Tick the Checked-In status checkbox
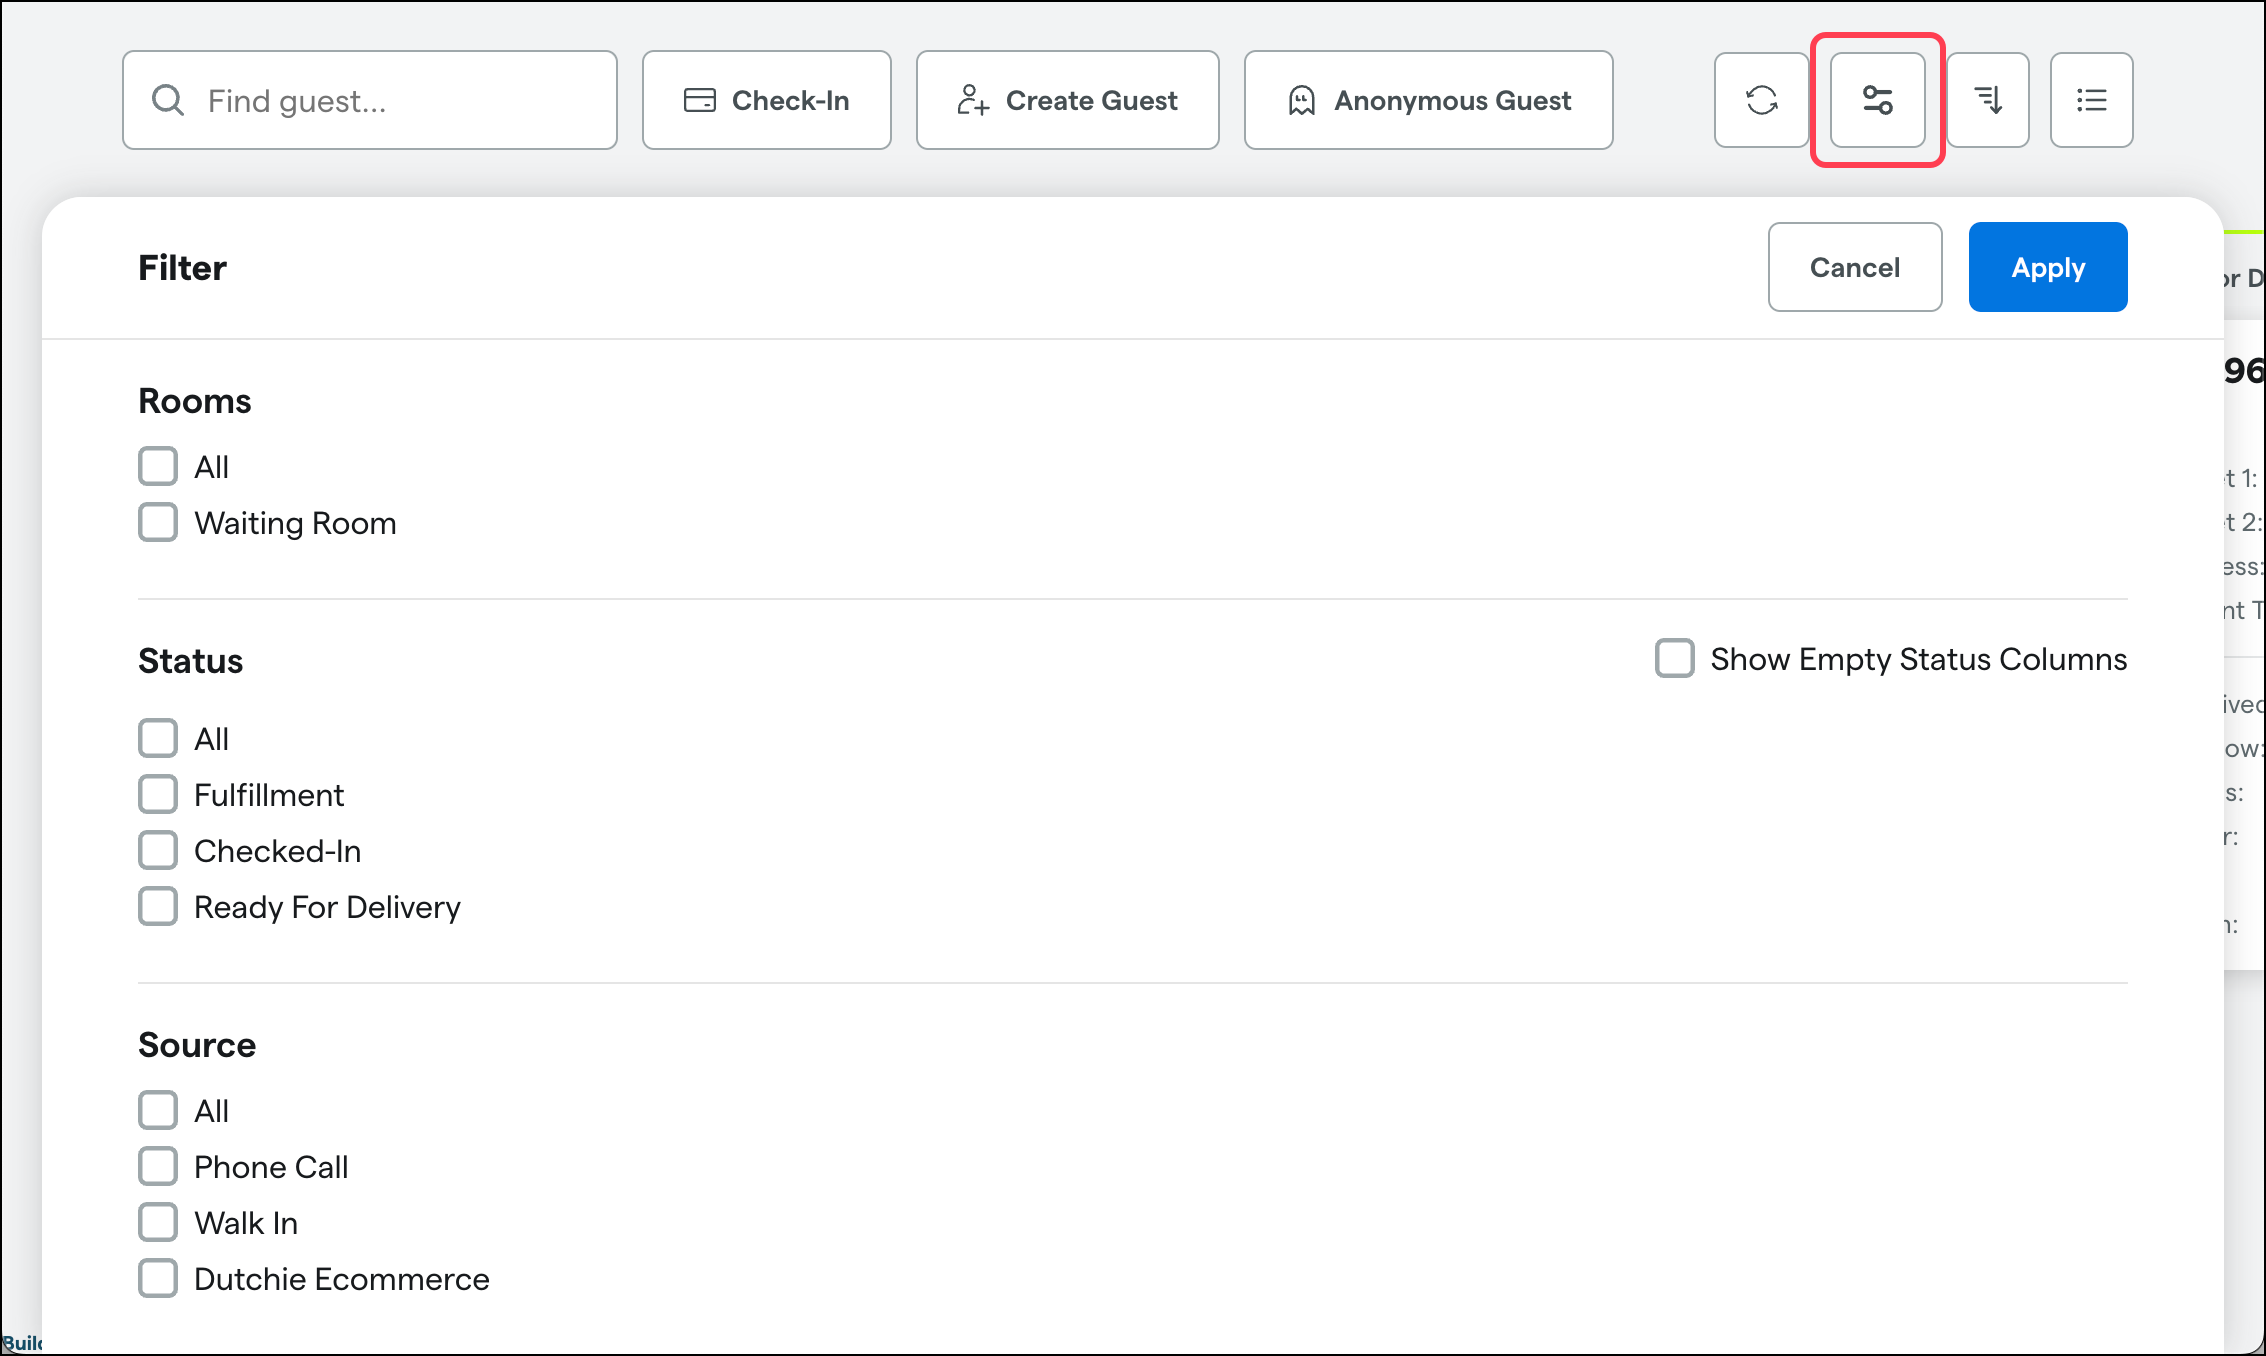 pos(158,850)
